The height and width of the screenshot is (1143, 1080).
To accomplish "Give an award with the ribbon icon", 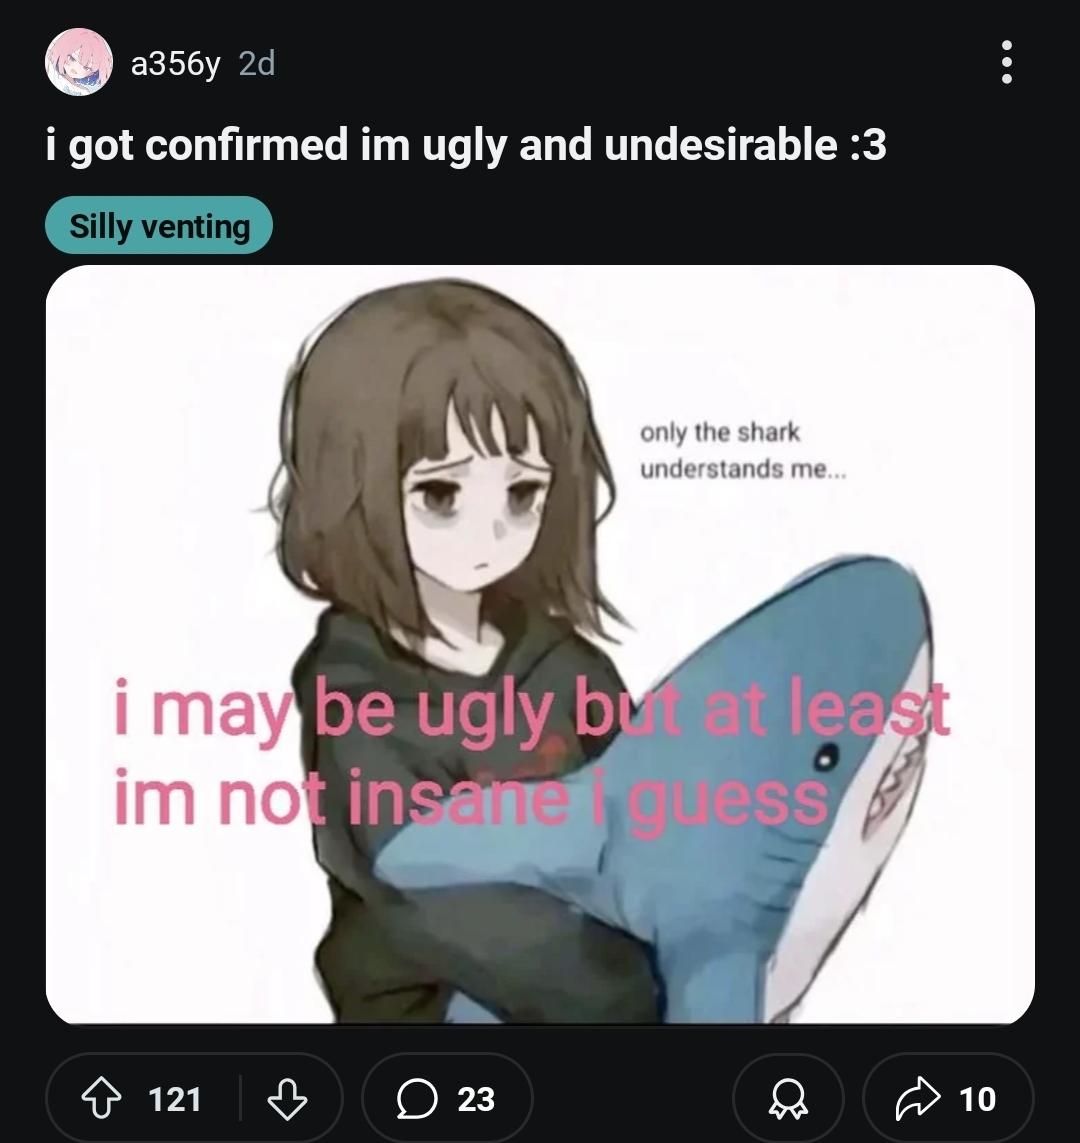I will 788,1098.
